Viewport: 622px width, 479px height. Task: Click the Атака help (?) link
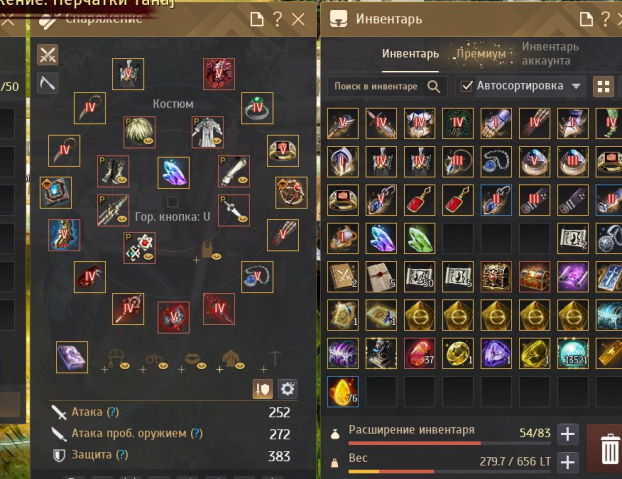coord(113,412)
